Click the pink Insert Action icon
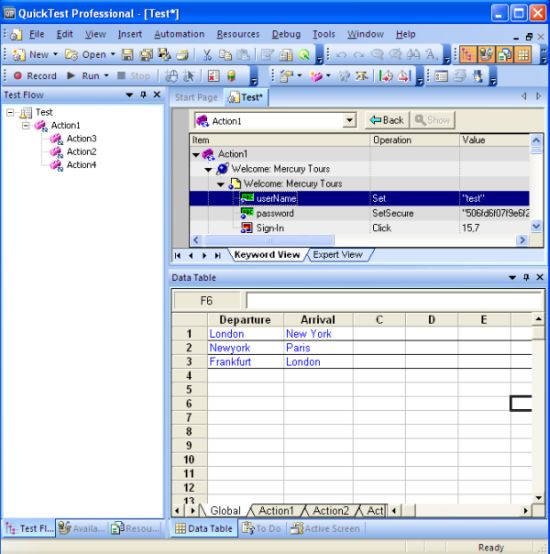The height and width of the screenshot is (554, 550). tap(316, 76)
